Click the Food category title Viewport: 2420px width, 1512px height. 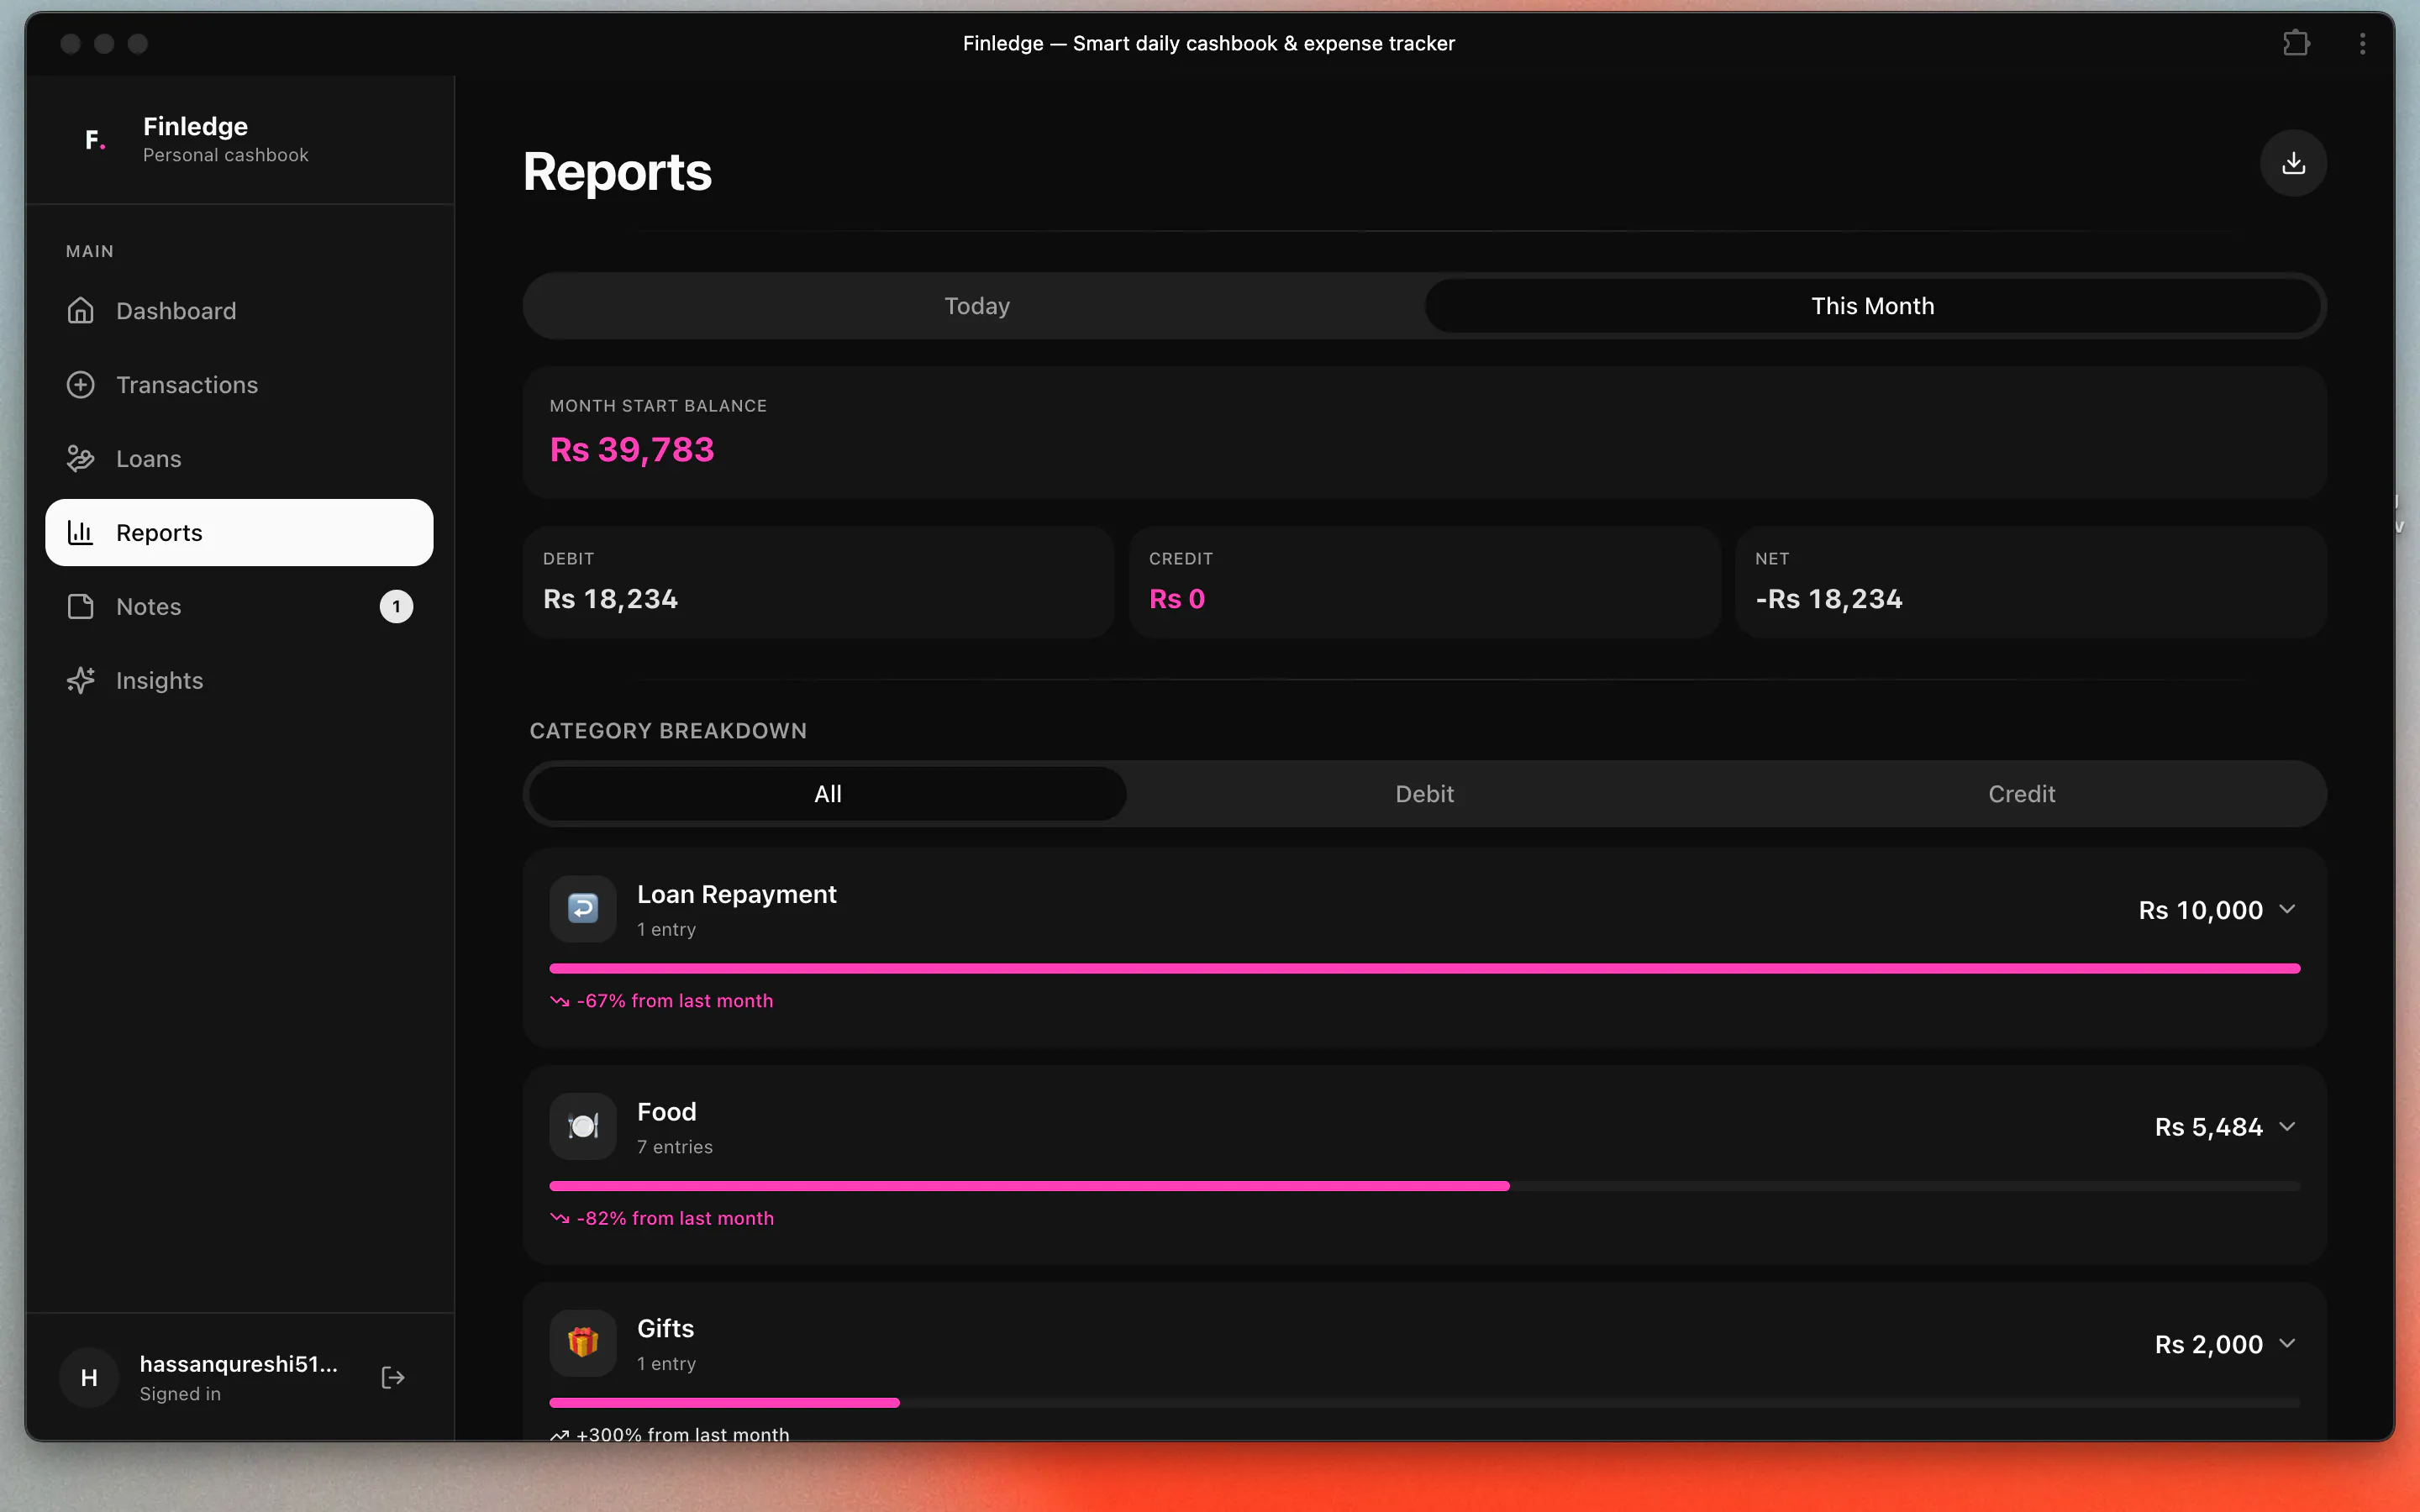click(x=666, y=1112)
